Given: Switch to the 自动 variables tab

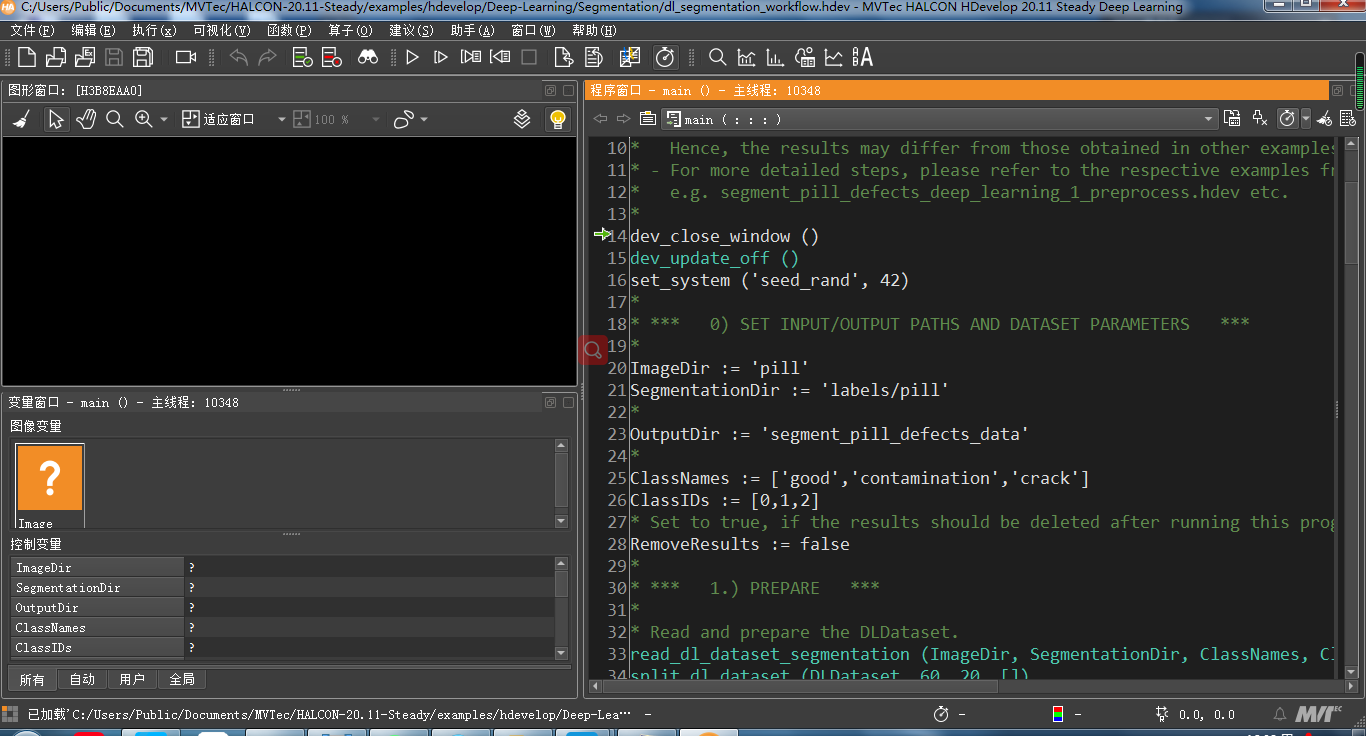Looking at the screenshot, I should pos(82,680).
